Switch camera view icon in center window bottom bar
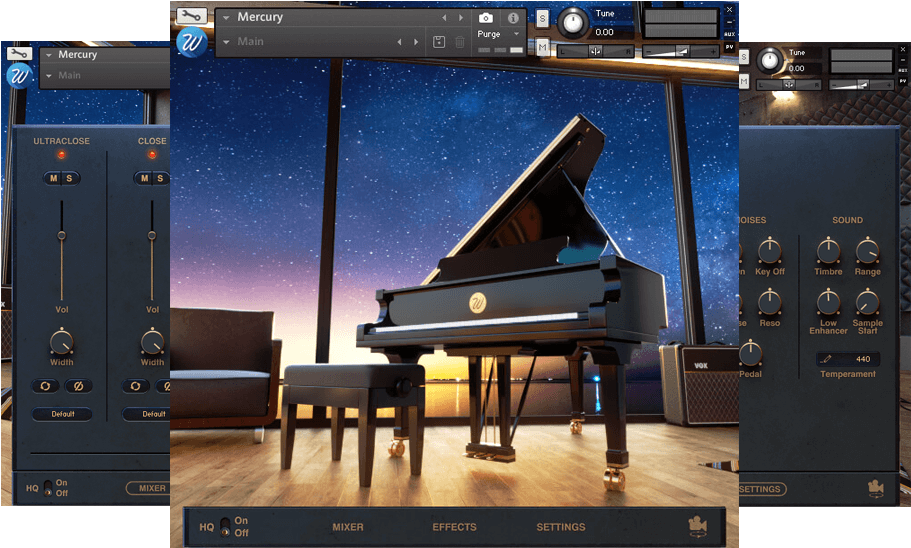 pyautogui.click(x=697, y=526)
